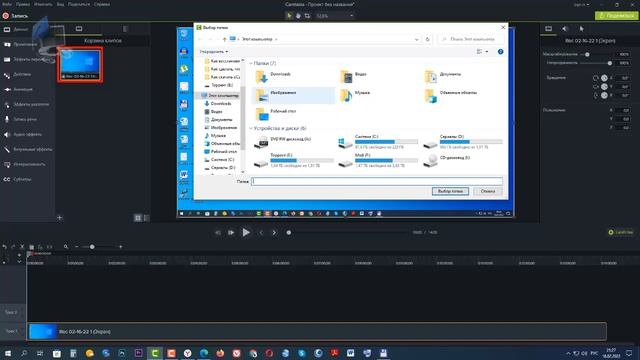Open the Animations (Анимация) panel
The width and height of the screenshot is (640, 360).
[x=19, y=89]
